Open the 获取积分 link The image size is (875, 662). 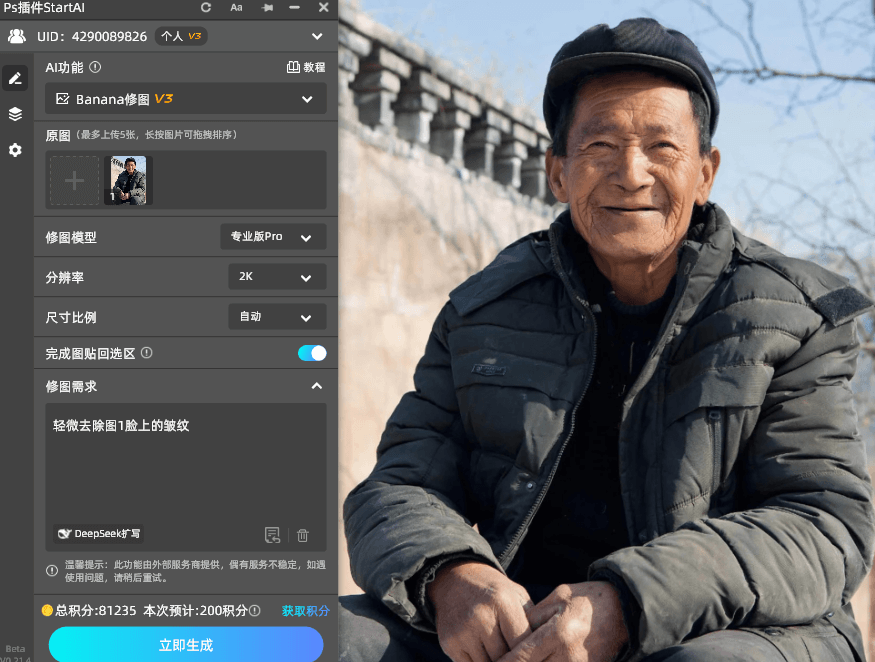(307, 610)
